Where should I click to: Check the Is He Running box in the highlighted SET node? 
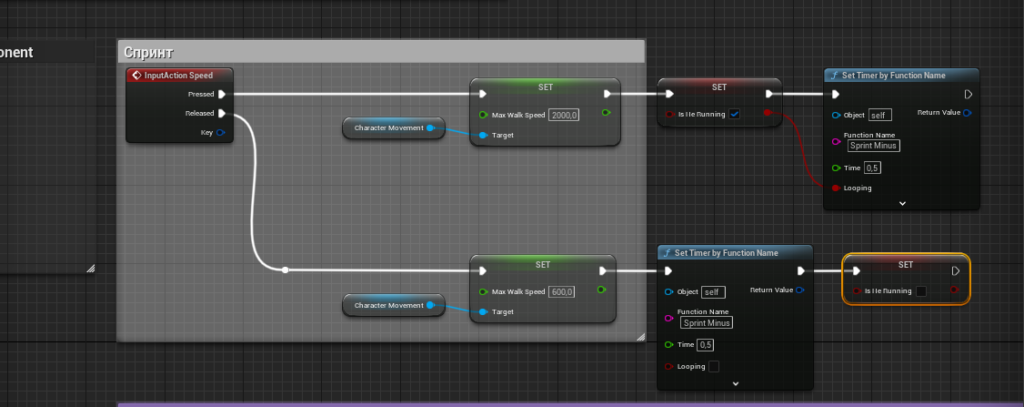coord(920,291)
